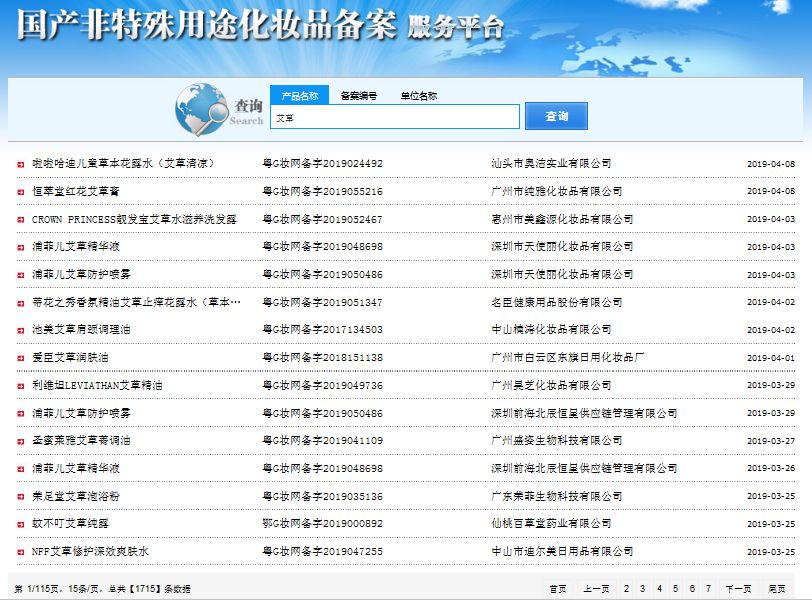The image size is (812, 601).
Task: Switch to the 单位名称 search tab
Action: click(419, 96)
